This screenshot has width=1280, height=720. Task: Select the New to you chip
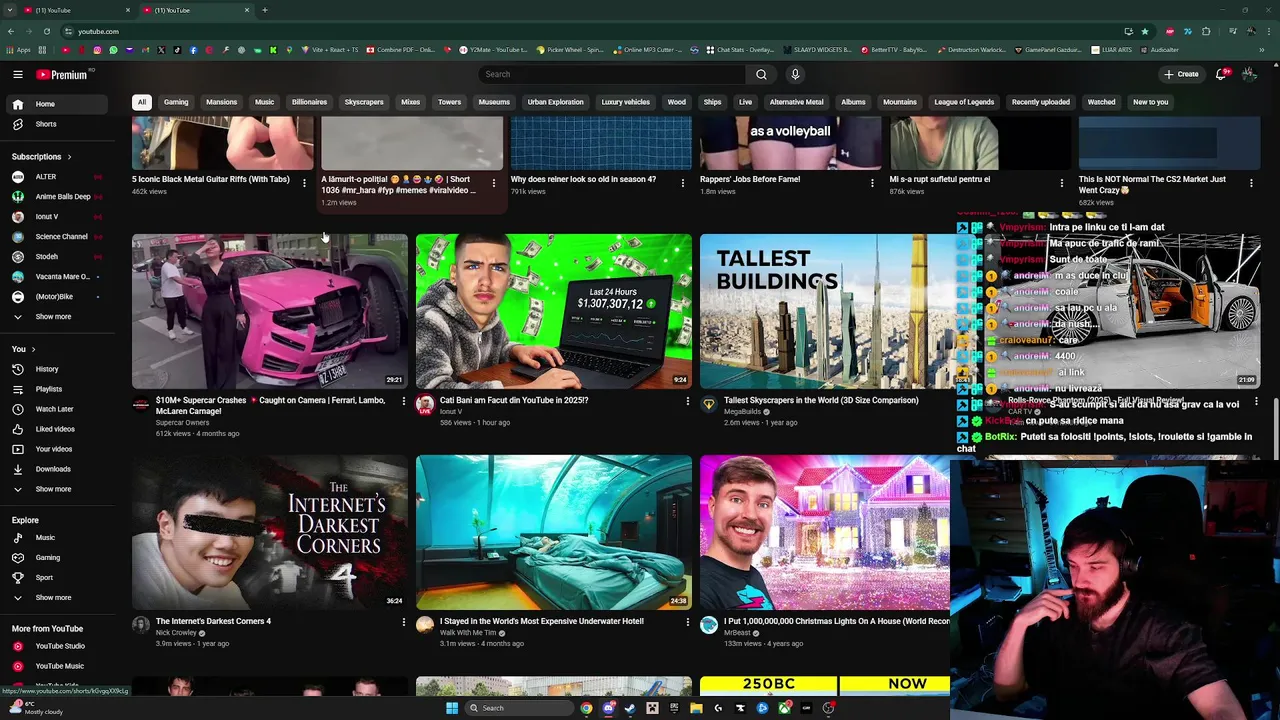[1150, 102]
